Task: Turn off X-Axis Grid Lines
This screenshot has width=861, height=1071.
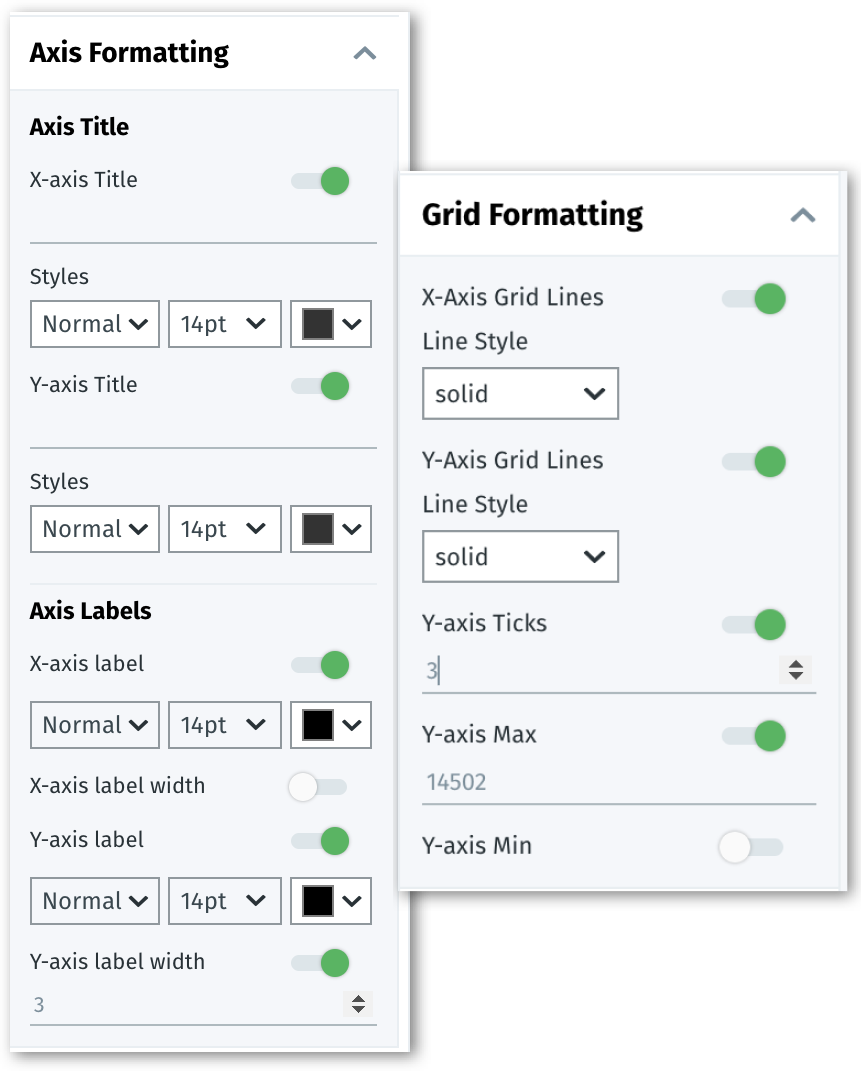Action: 755,298
